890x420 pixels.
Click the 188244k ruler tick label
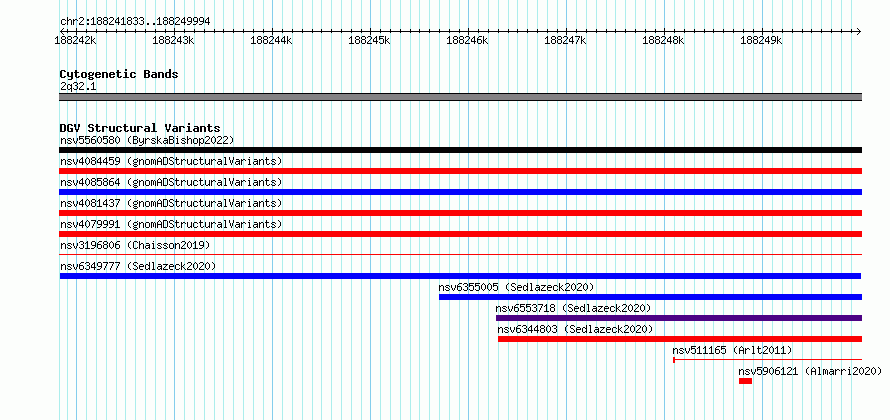click(271, 40)
